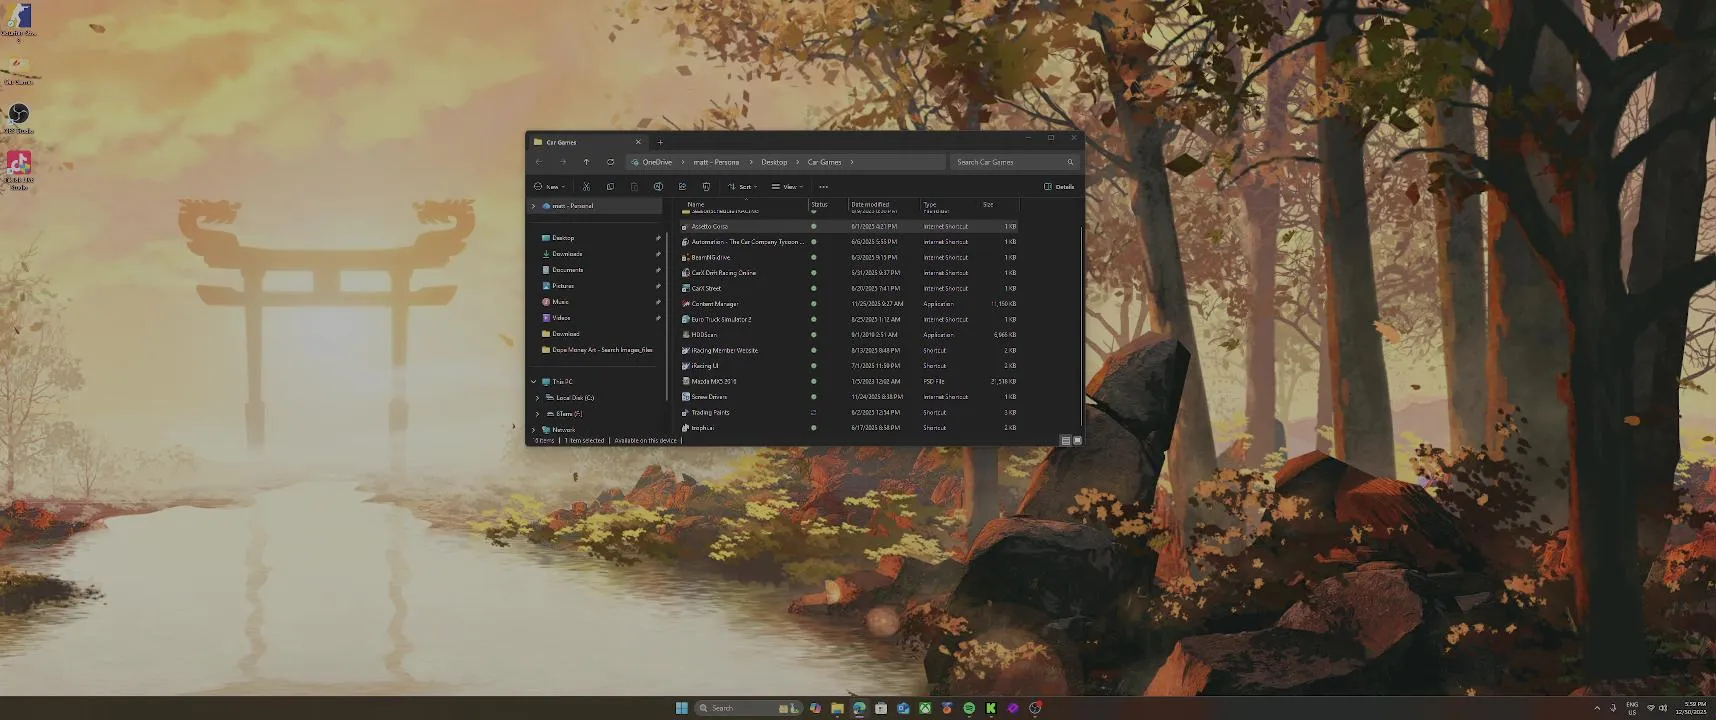
Task: Select the Car Games window tab
Action: pyautogui.click(x=587, y=142)
